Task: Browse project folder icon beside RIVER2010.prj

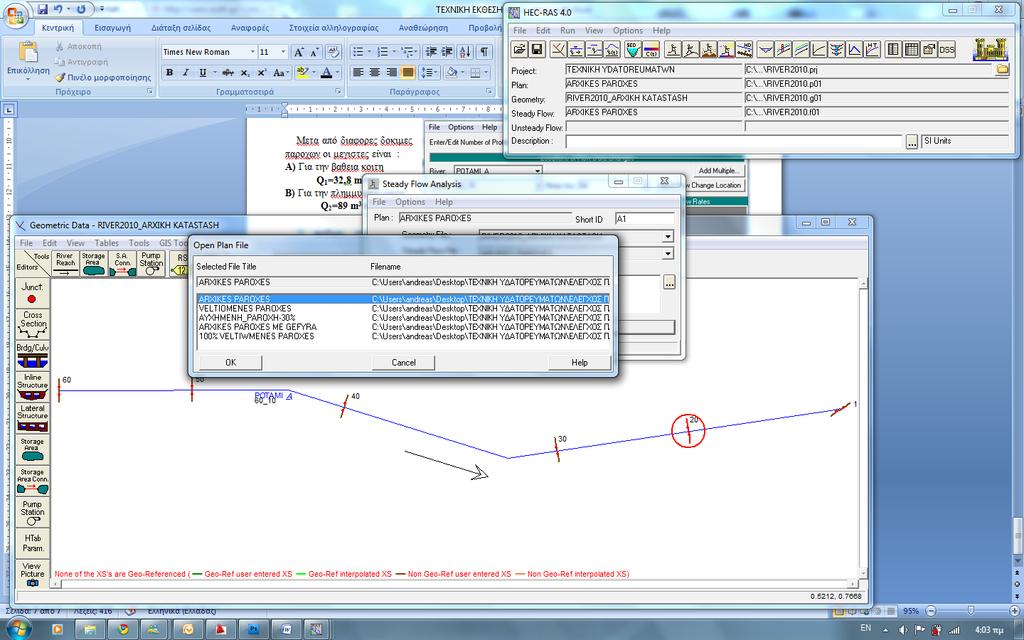Action: click(x=1002, y=70)
